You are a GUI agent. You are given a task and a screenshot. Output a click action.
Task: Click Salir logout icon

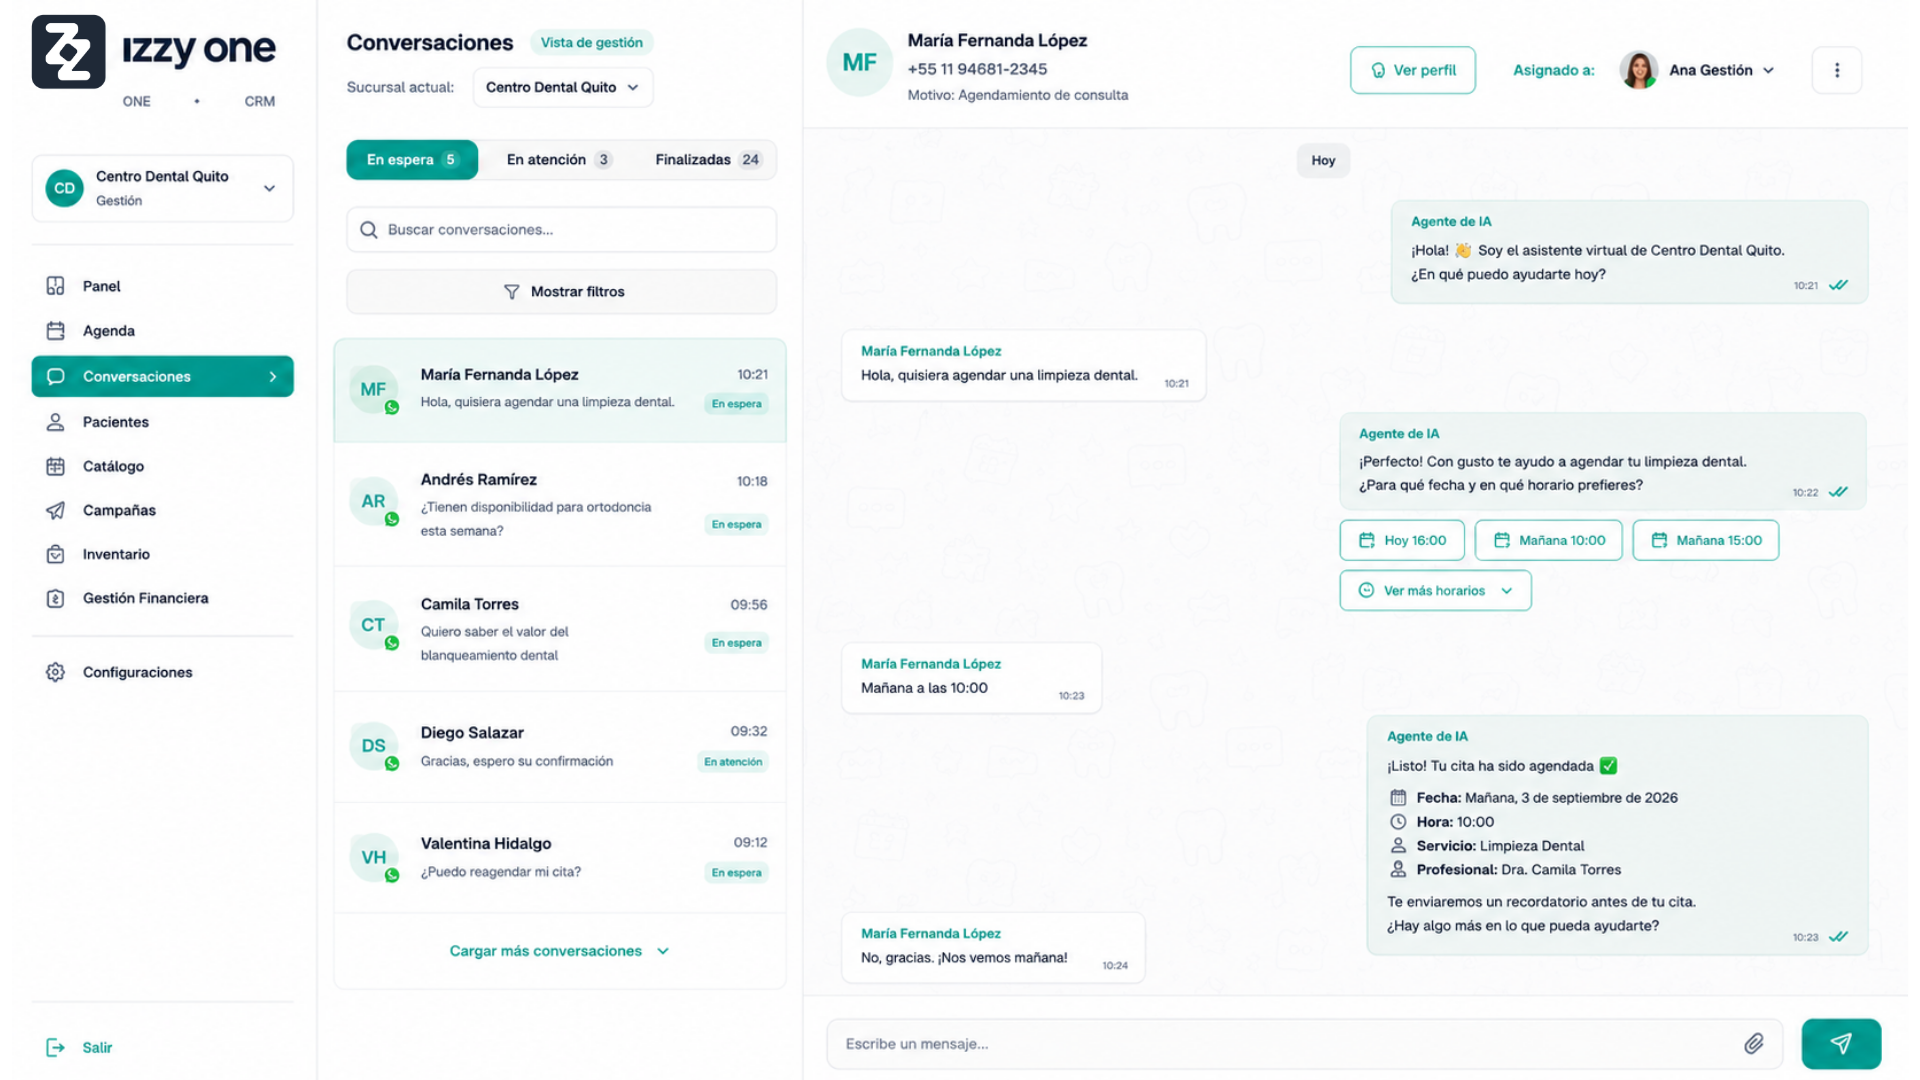pyautogui.click(x=55, y=1047)
